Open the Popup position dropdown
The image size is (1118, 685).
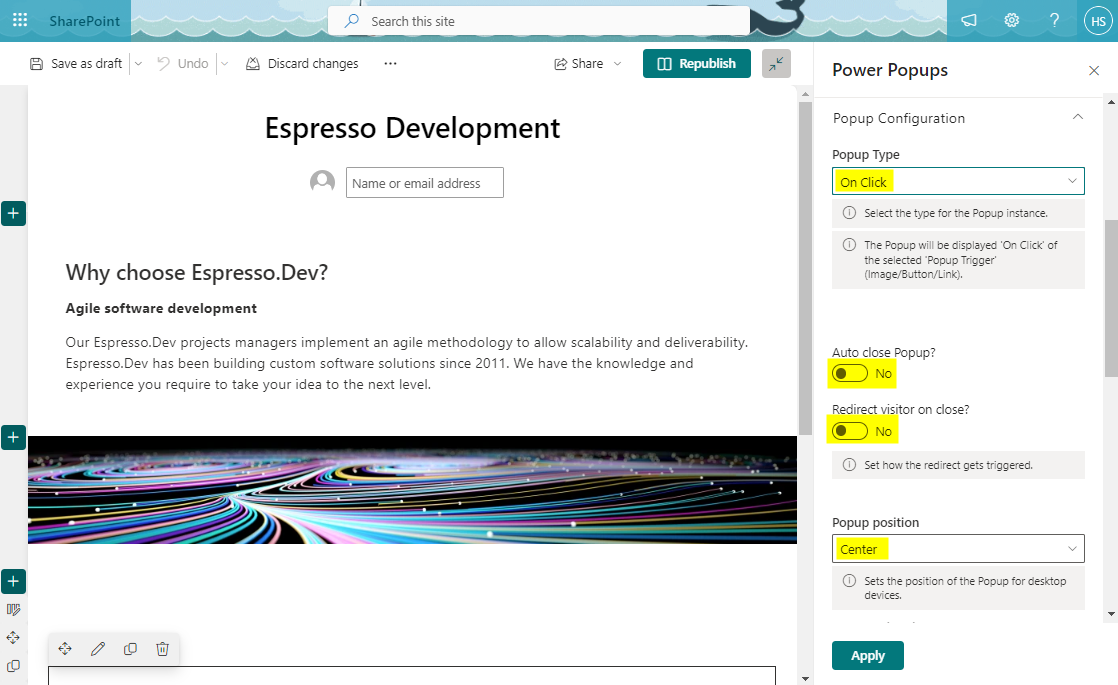[958, 549]
